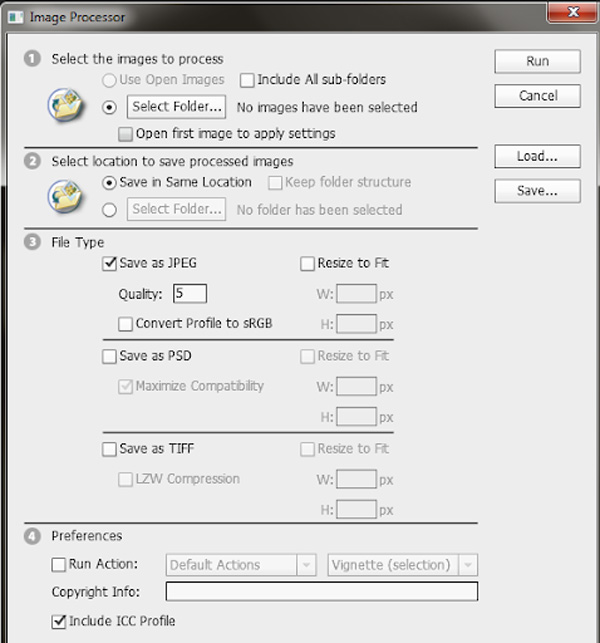Check Resize to Fit for PSD
Viewport: 600px width, 643px height.
[x=307, y=356]
